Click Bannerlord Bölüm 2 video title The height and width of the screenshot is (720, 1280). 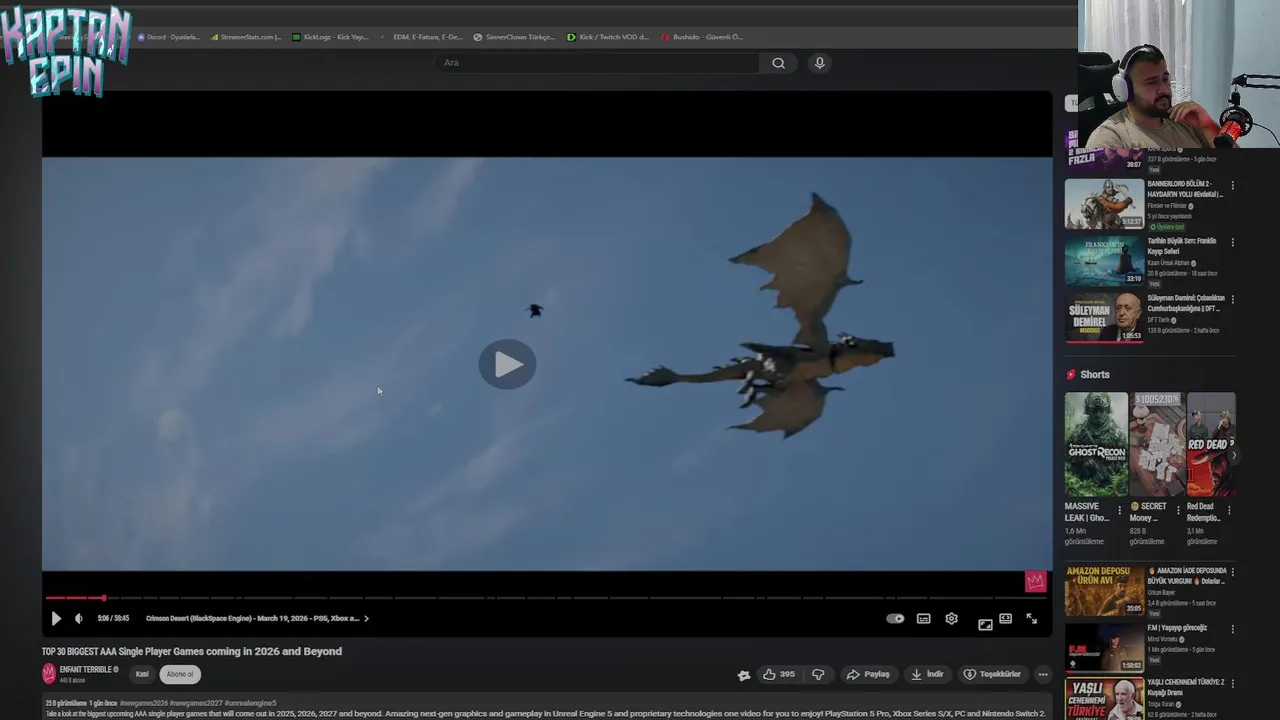click(1185, 189)
